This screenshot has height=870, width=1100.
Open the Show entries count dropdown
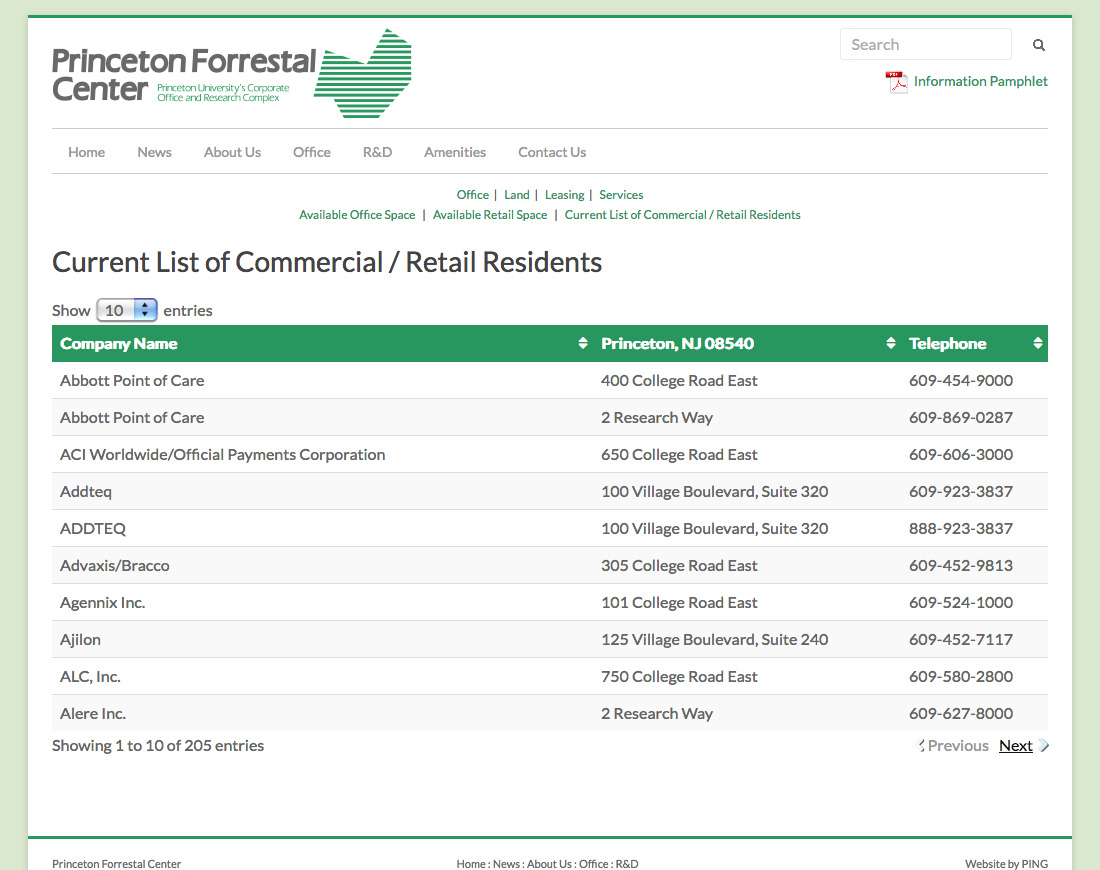tap(127, 310)
